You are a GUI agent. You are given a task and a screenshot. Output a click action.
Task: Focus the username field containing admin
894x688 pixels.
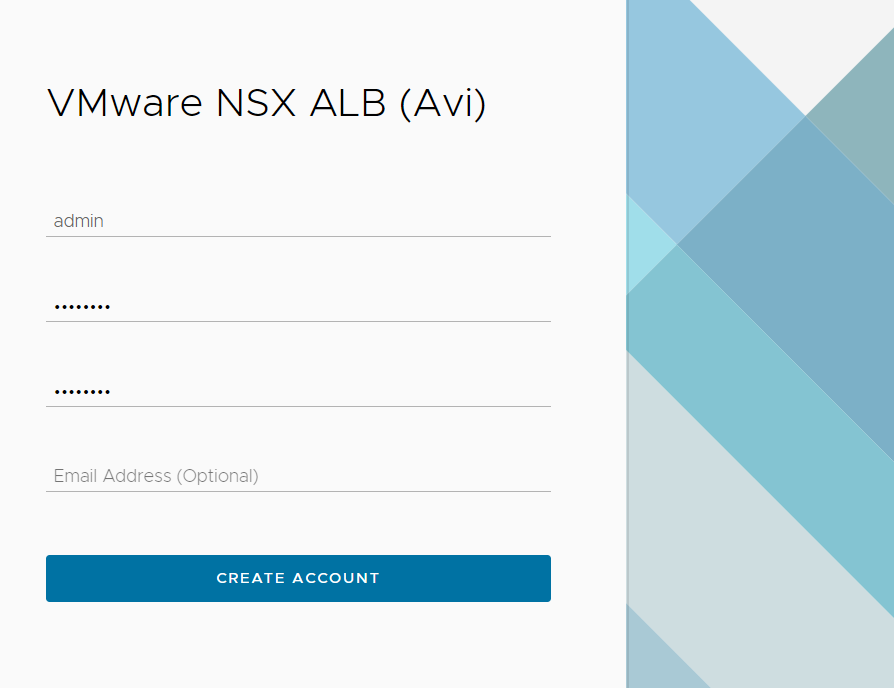[x=298, y=221]
